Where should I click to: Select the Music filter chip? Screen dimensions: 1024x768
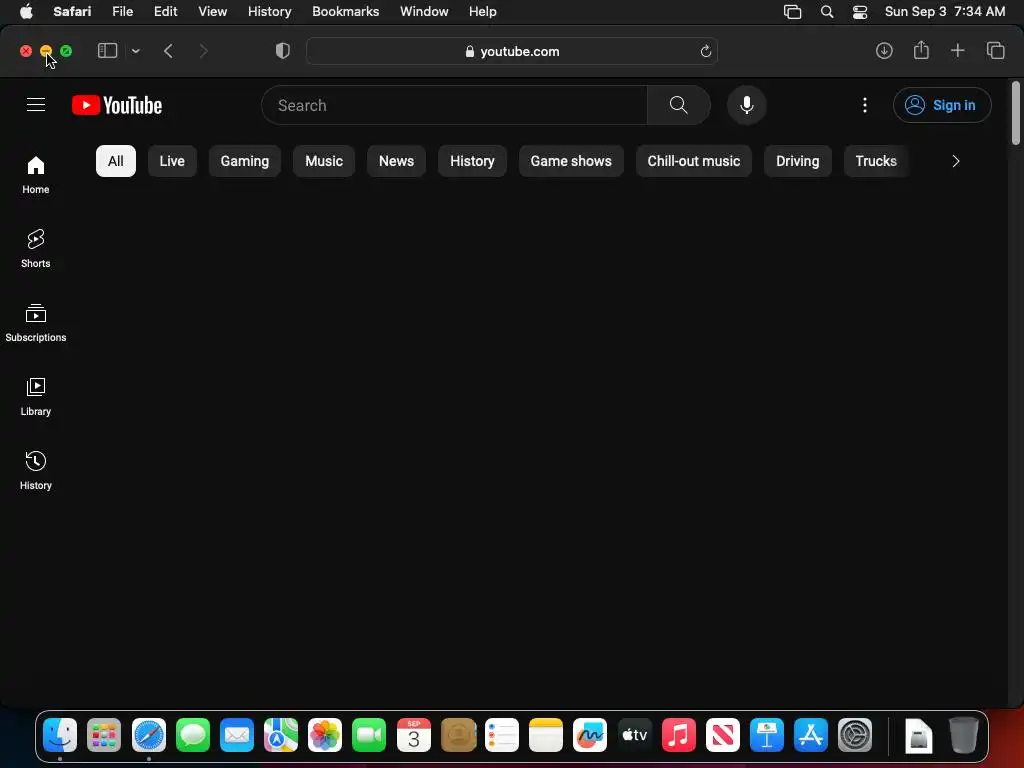coord(324,161)
